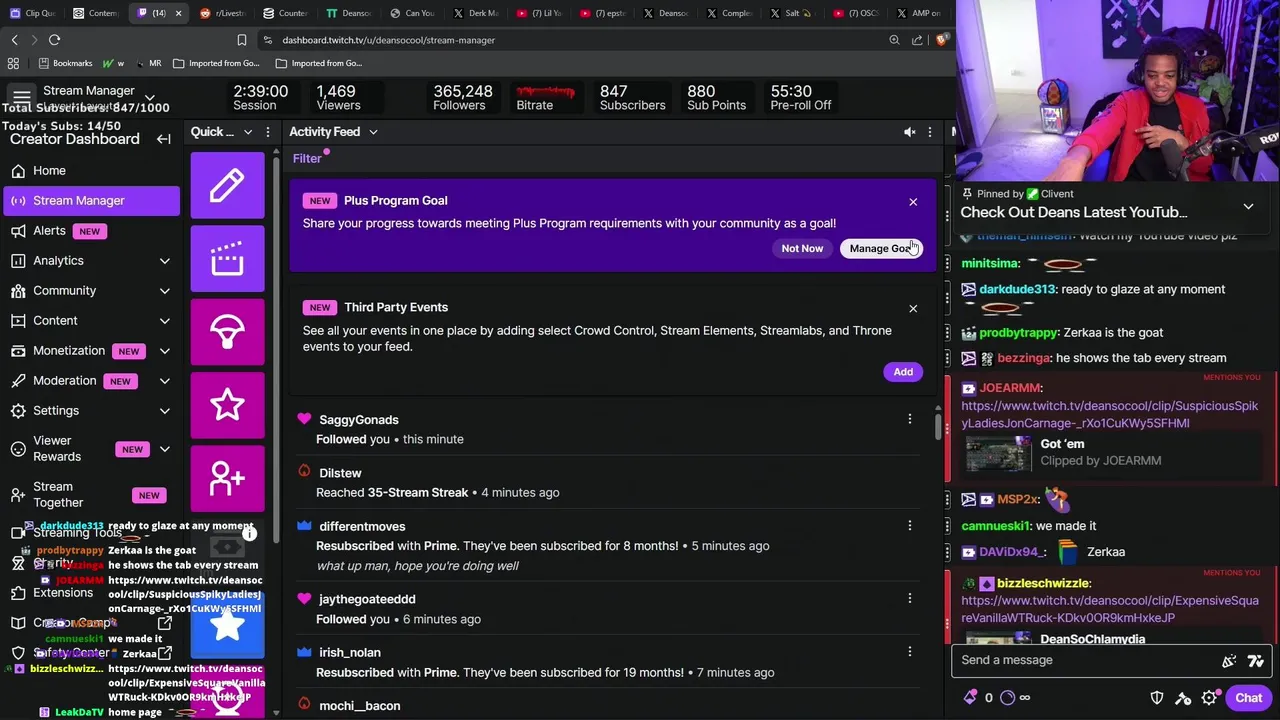1280x720 pixels.
Task: Open options for jaythegoateddd follow event
Action: point(909,598)
